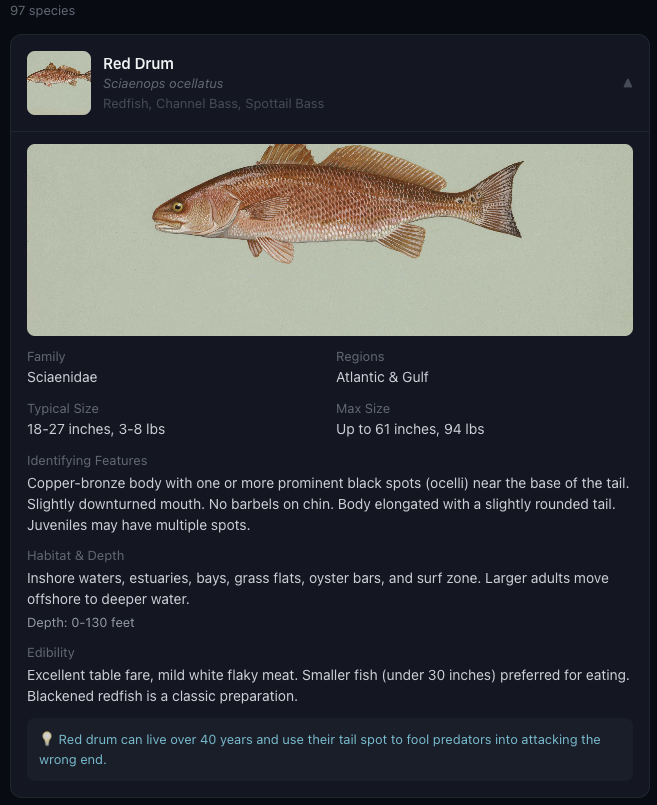Select the species name Red Drum
The width and height of the screenshot is (657, 805).
138,63
